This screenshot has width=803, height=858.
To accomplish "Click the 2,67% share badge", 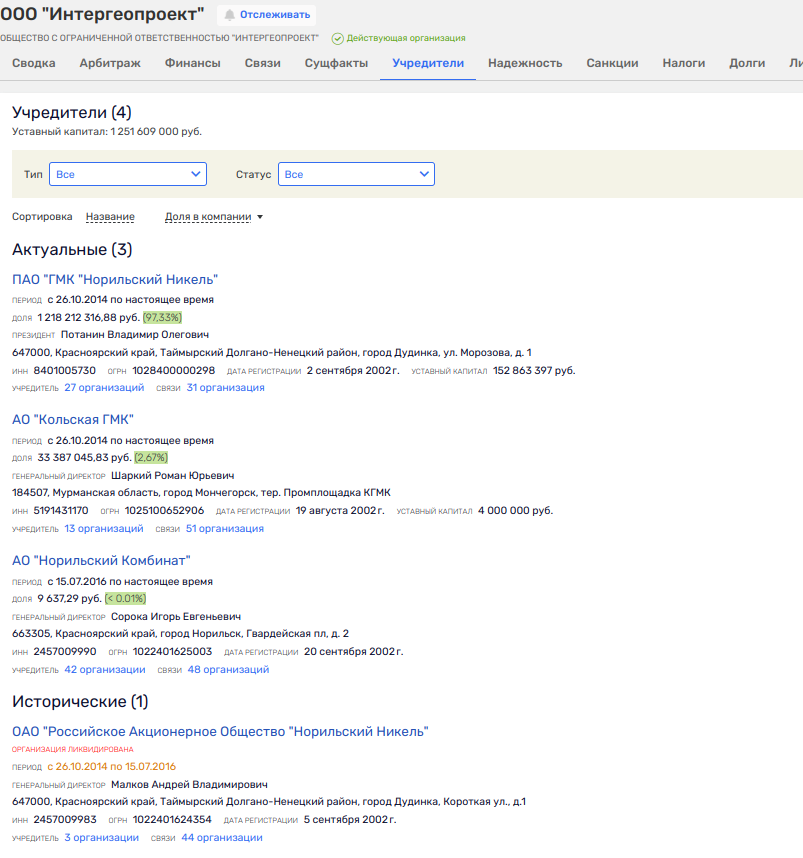I will pos(151,457).
